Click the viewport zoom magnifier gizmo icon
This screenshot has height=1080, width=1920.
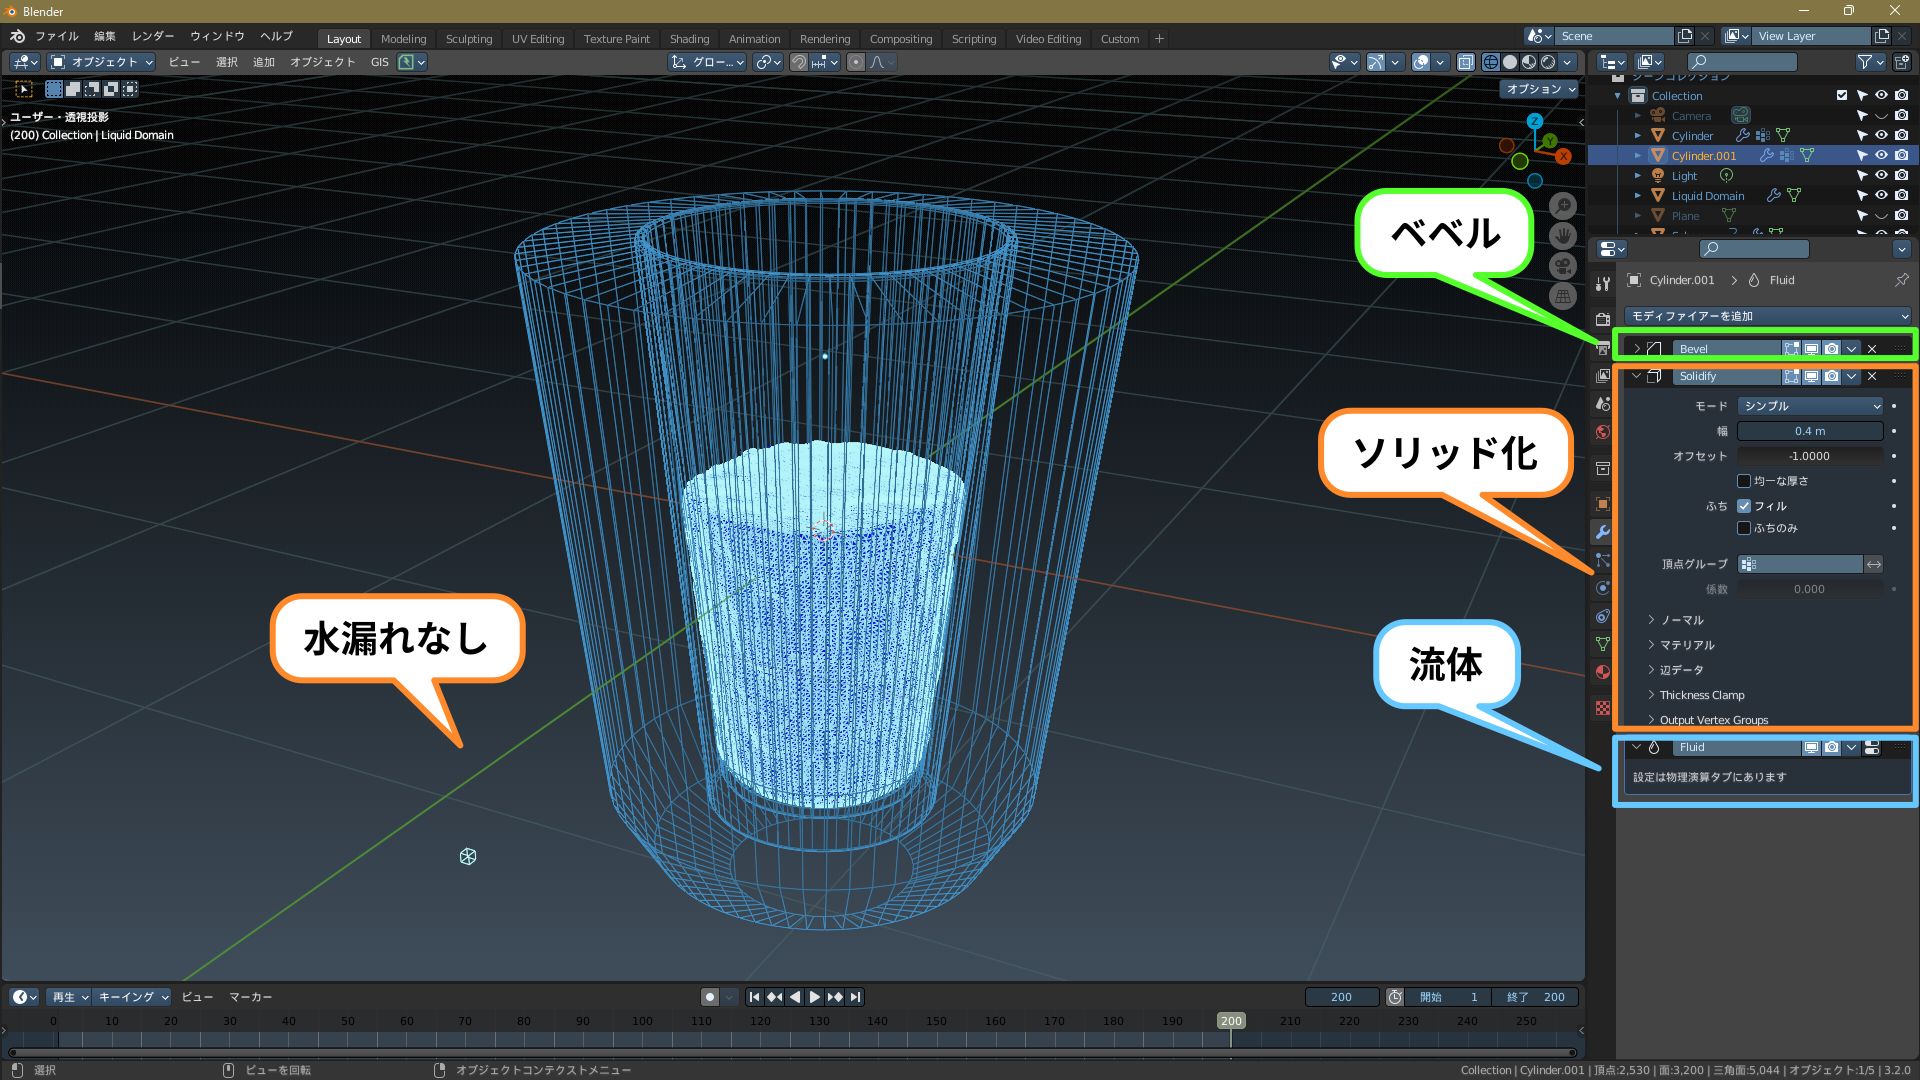click(1563, 206)
